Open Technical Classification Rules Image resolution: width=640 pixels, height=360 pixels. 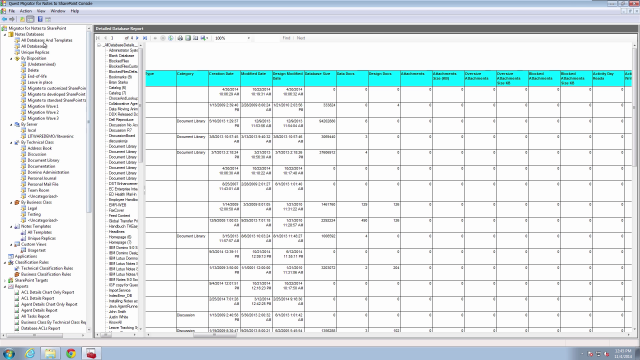[47, 269]
